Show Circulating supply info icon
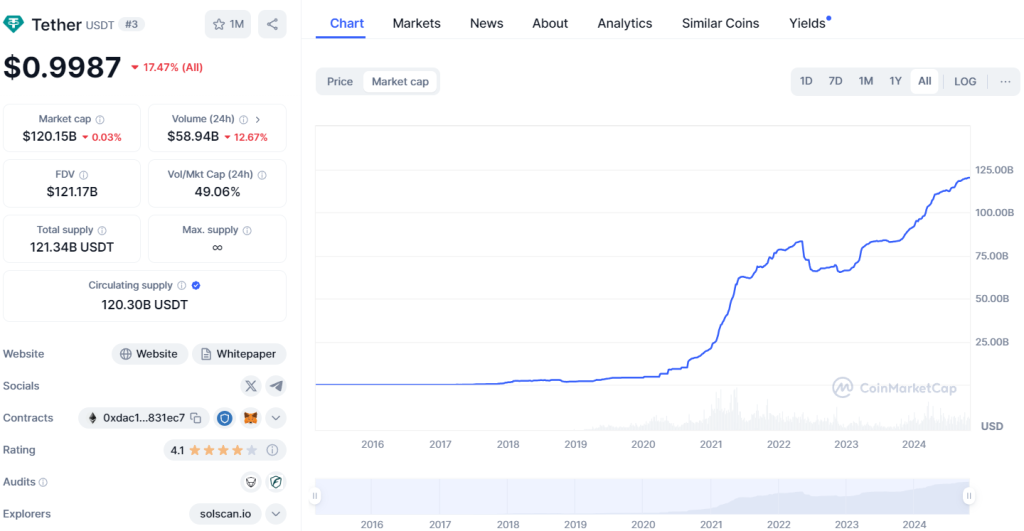The width and height of the screenshot is (1024, 531). point(182,285)
